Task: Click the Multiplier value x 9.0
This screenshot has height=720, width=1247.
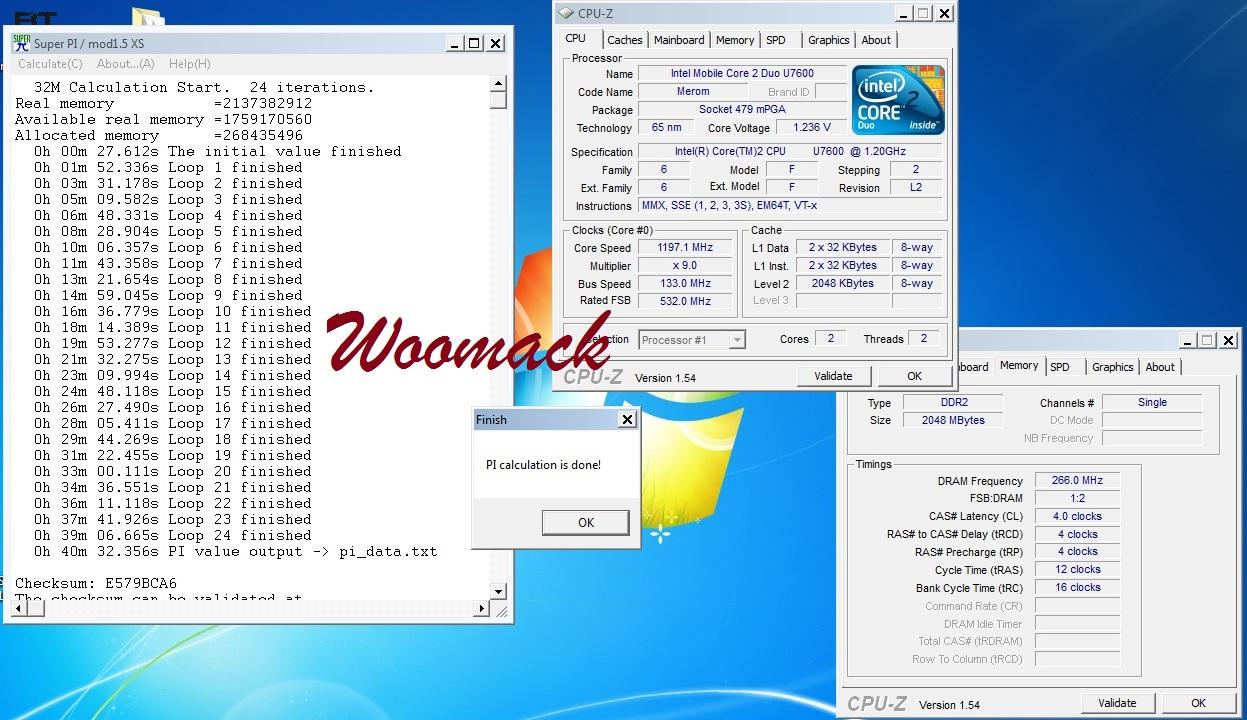Action: [x=684, y=266]
